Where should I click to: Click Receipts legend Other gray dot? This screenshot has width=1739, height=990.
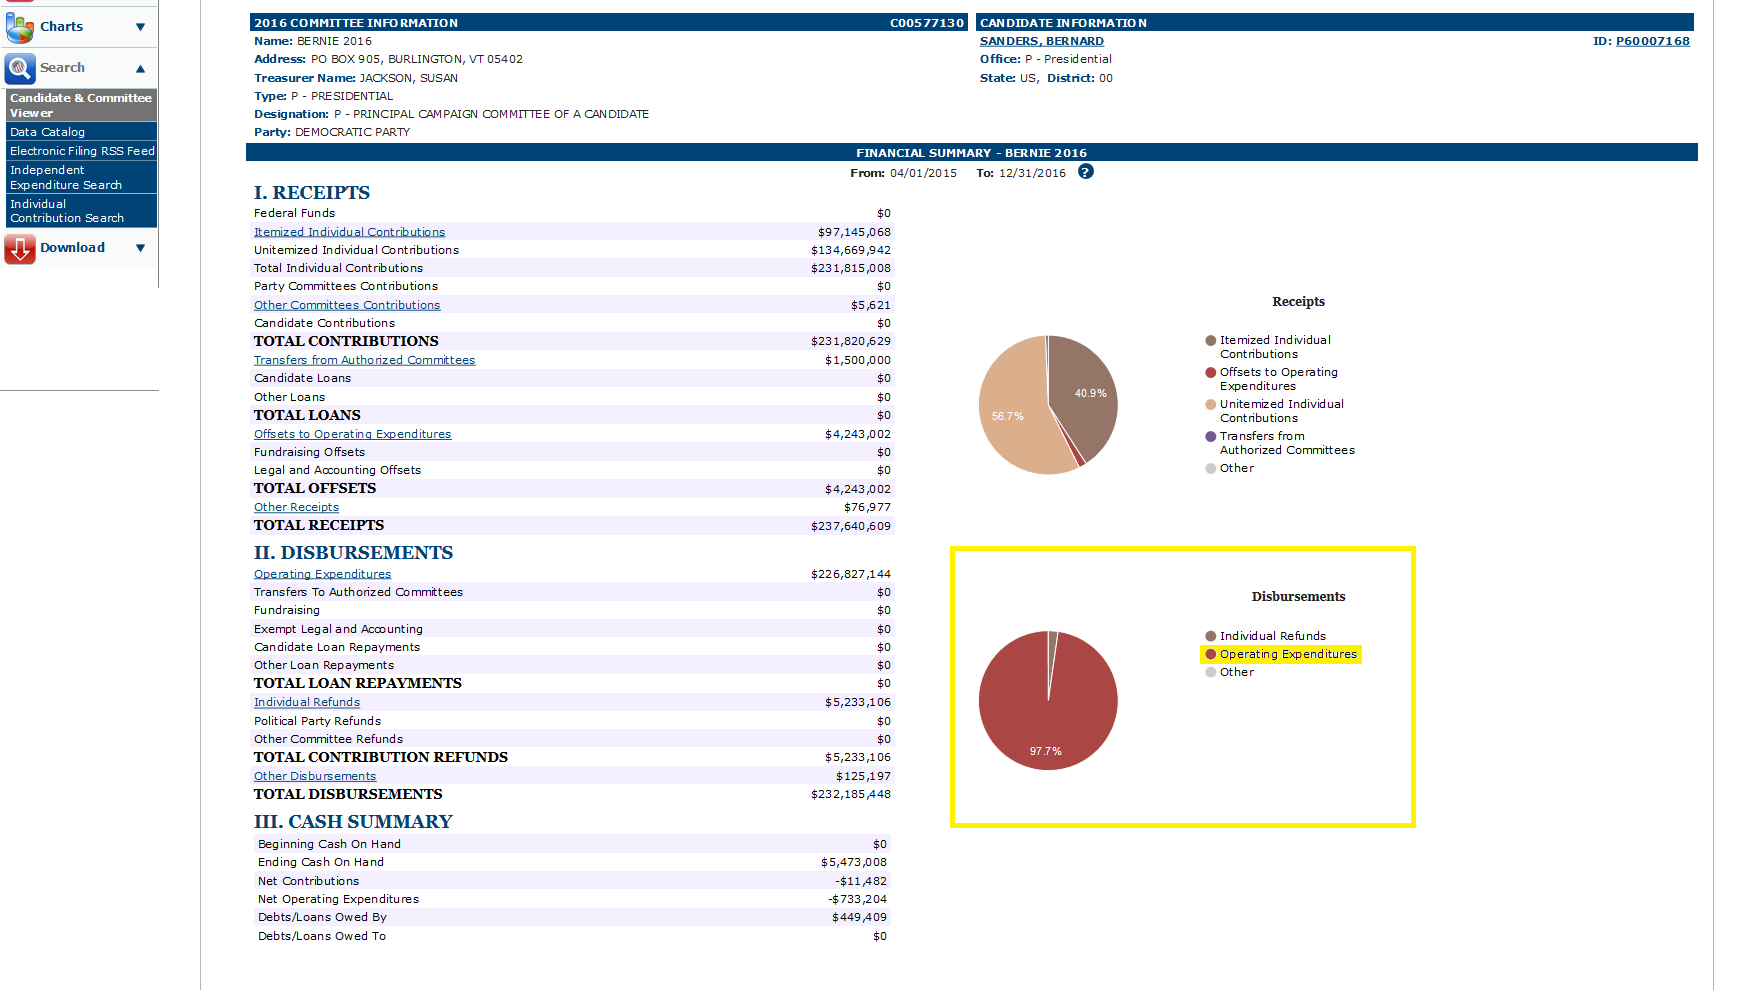(x=1210, y=468)
